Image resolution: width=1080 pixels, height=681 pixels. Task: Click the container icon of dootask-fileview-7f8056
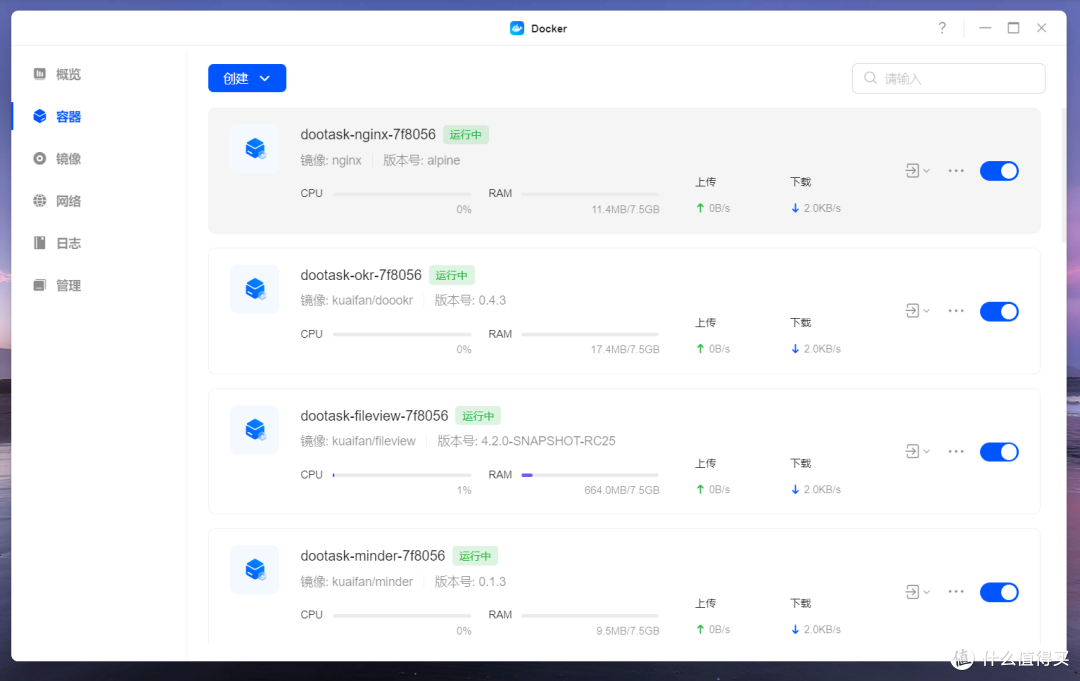click(254, 430)
